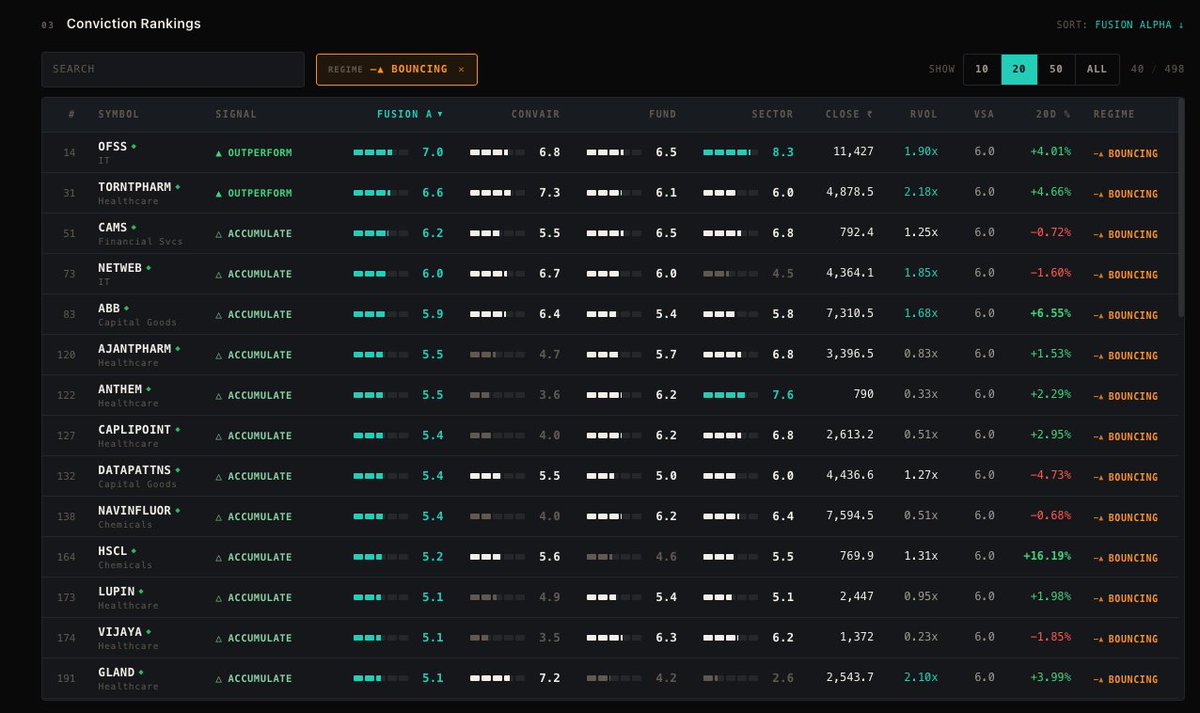1200x713 pixels.
Task: Click the green diamond icon beside OFSS
Action: [134, 146]
